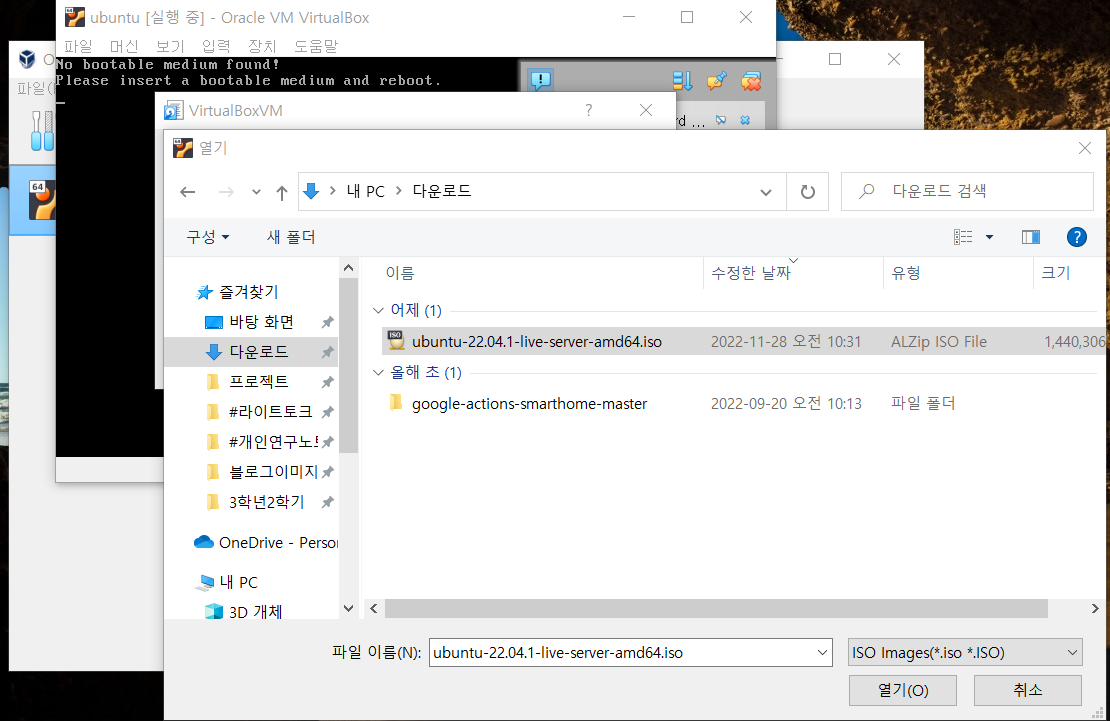The image size is (1110, 721).
Task: Open file name history dropdown arrow
Action: click(x=822, y=652)
